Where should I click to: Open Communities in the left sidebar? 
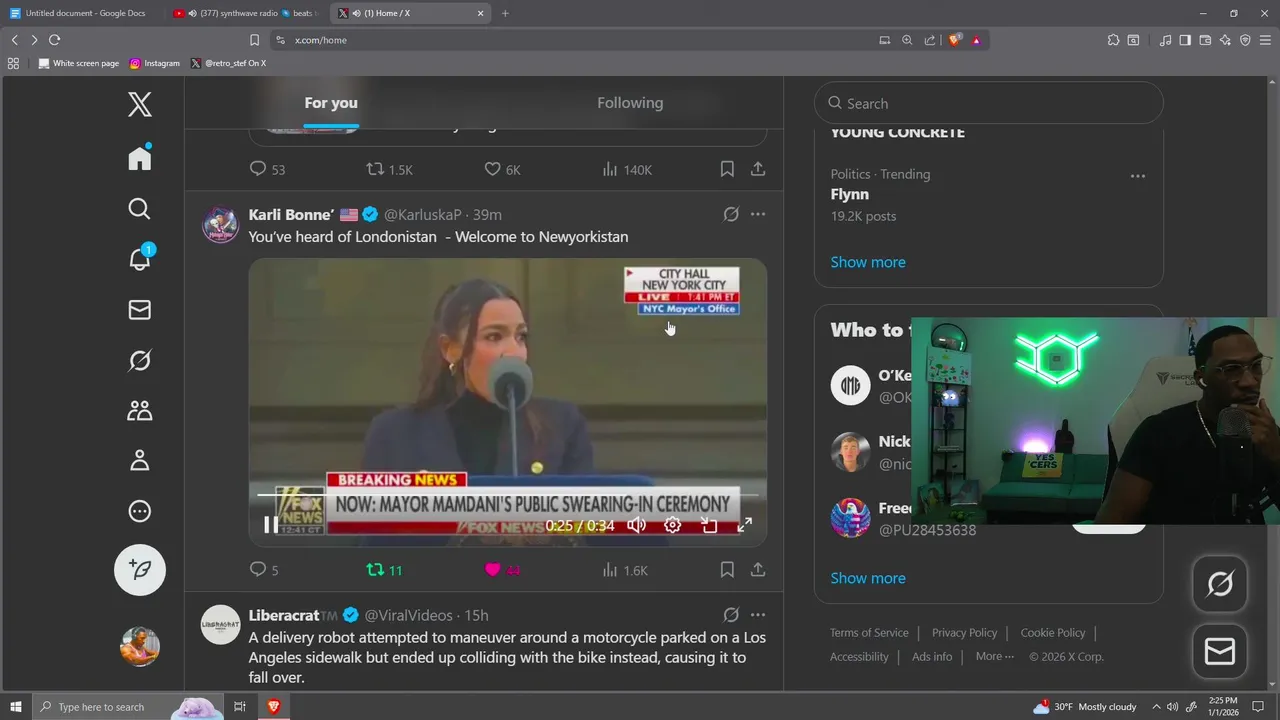[140, 410]
